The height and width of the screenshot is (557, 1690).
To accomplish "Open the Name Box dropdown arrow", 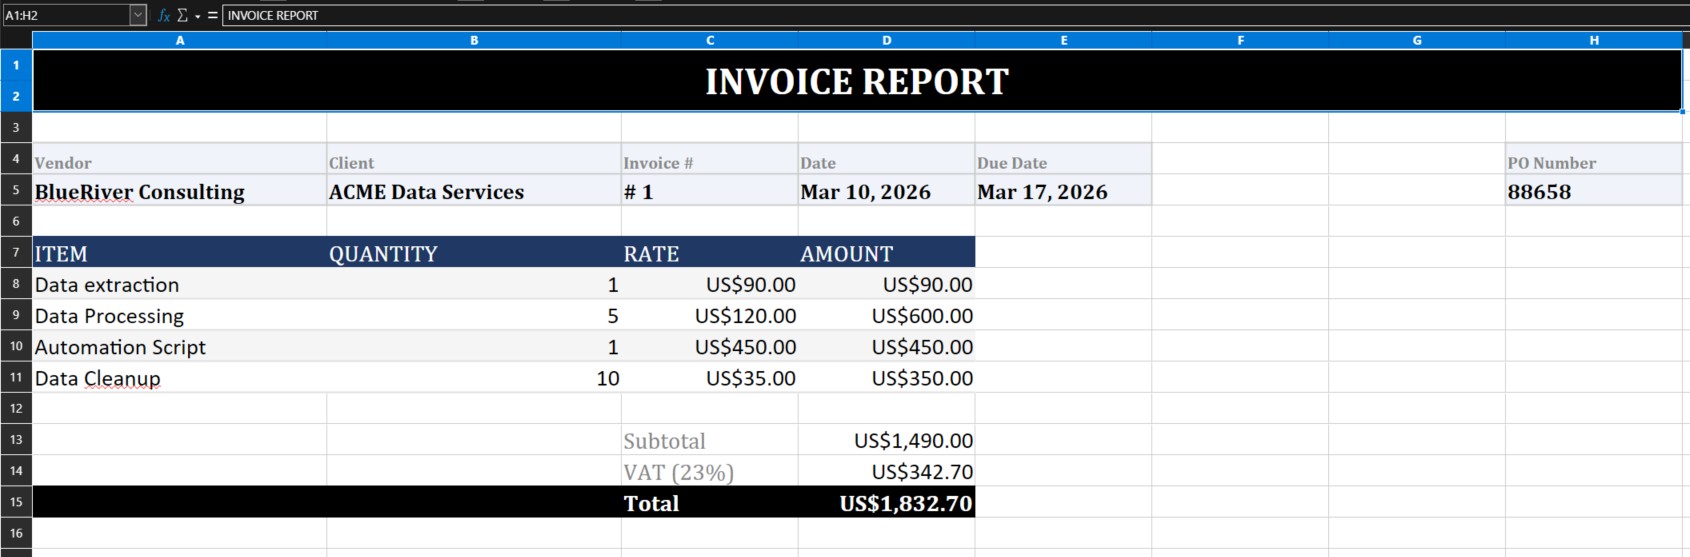I will pyautogui.click(x=138, y=15).
